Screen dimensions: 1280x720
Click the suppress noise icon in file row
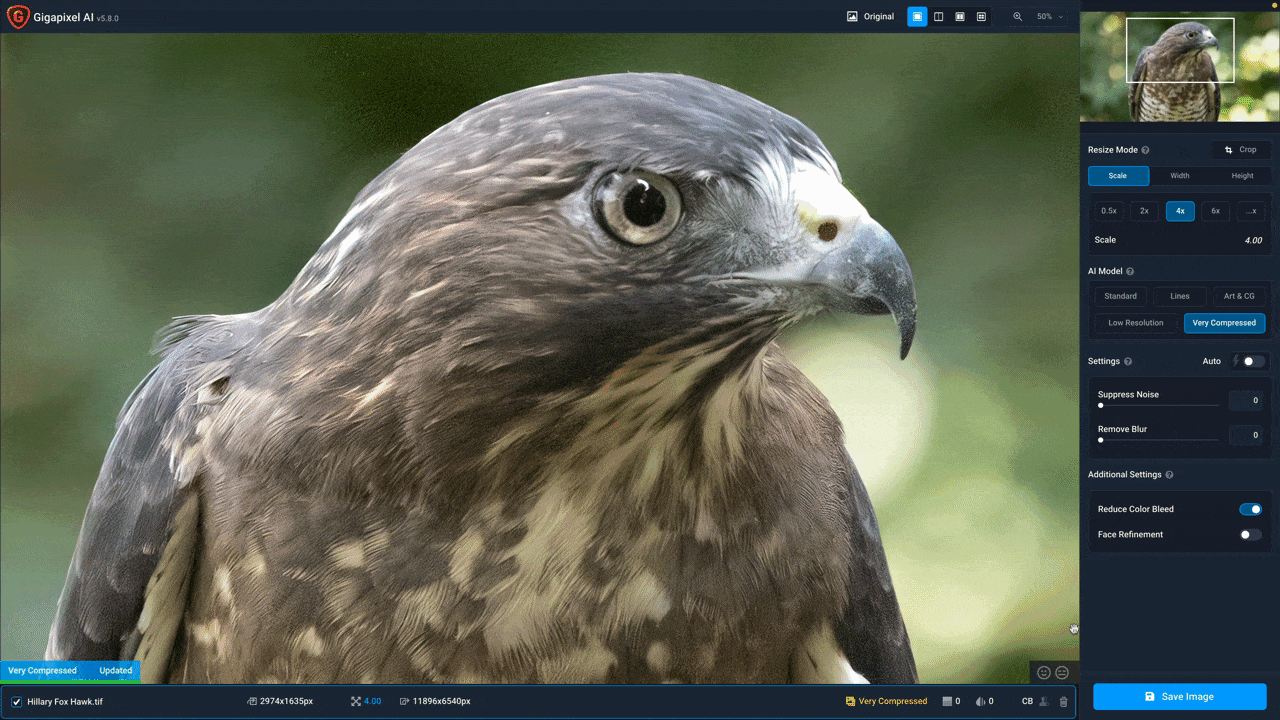click(x=948, y=702)
